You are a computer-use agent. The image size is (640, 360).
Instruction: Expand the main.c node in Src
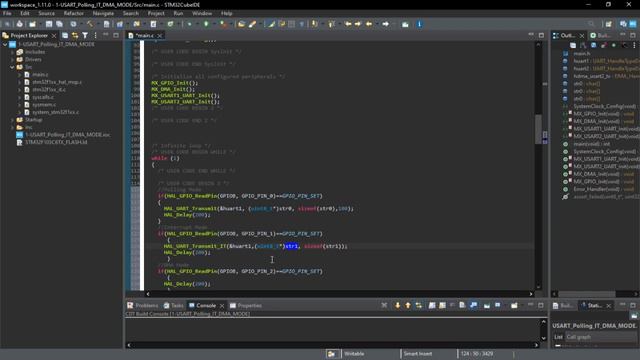[20, 75]
